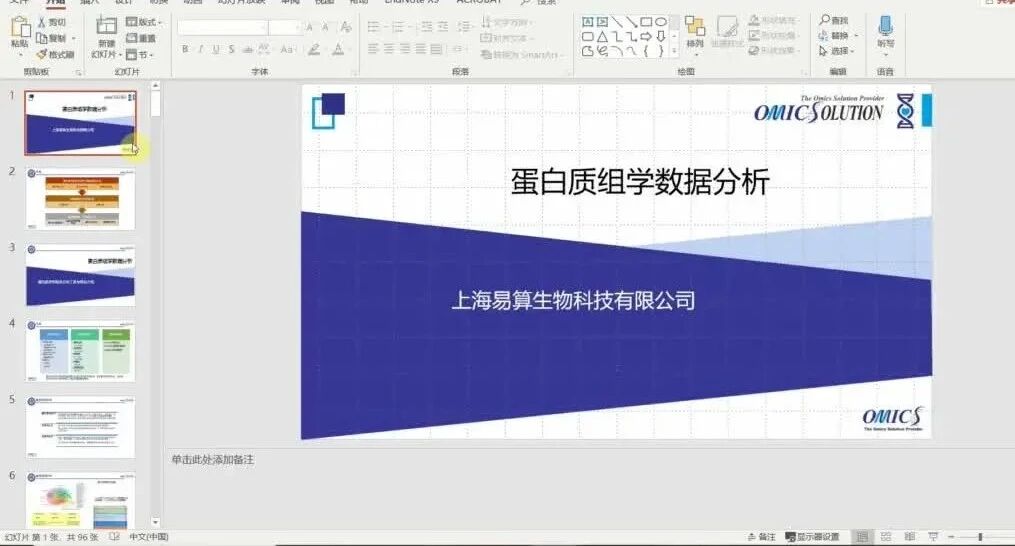Open the Select (选择) dropdown
Image resolution: width=1015 pixels, height=546 pixels.
(836, 51)
